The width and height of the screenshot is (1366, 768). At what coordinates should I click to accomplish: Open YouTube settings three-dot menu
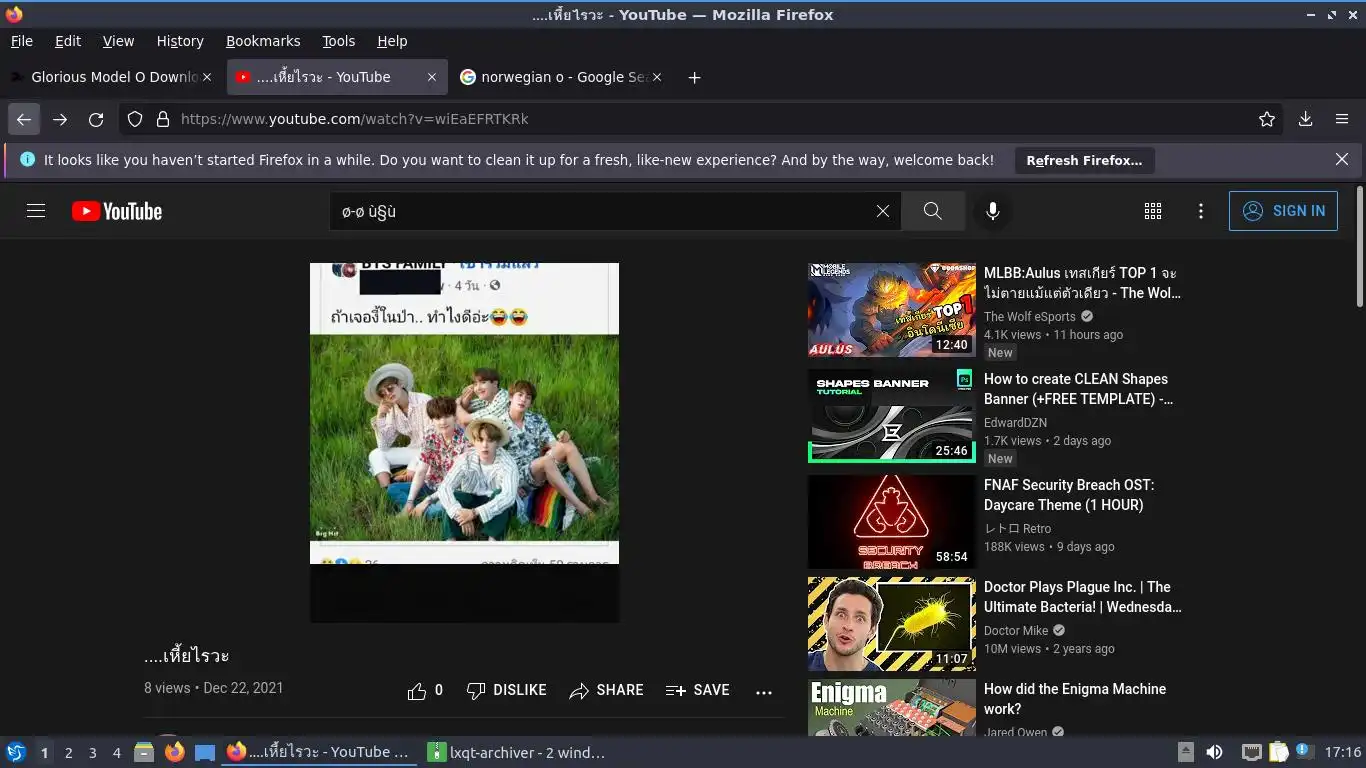point(1201,211)
